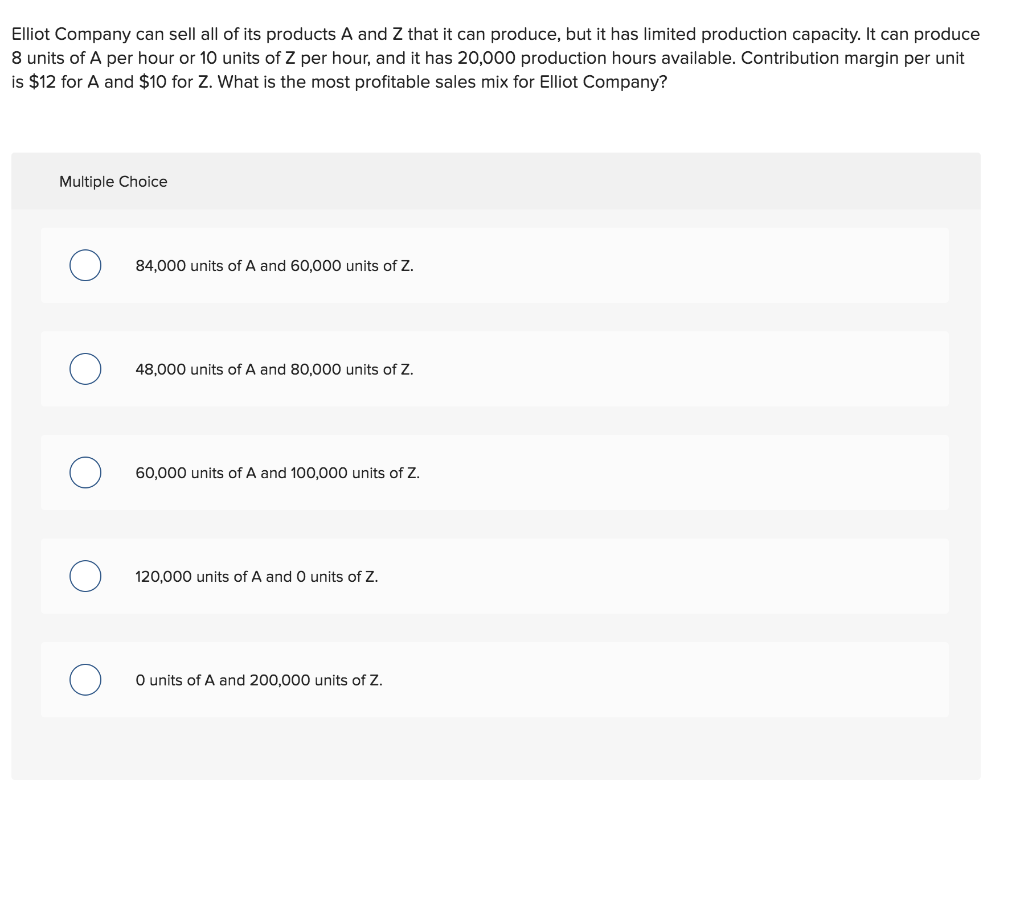This screenshot has width=1024, height=904.
Task: Click the answer text '84,000 units of A and 60,000 units of Z'
Action: coord(274,266)
